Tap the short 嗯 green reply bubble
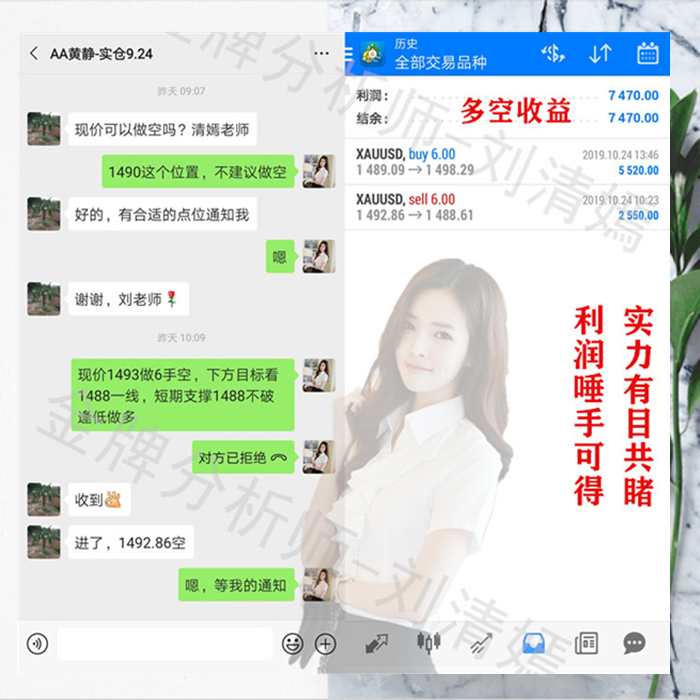 [280, 257]
